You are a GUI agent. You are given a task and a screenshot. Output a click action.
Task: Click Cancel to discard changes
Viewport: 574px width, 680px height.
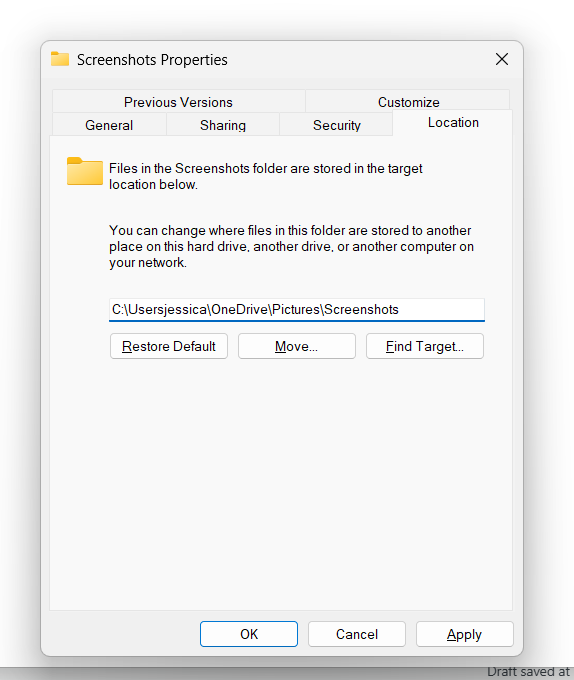357,634
